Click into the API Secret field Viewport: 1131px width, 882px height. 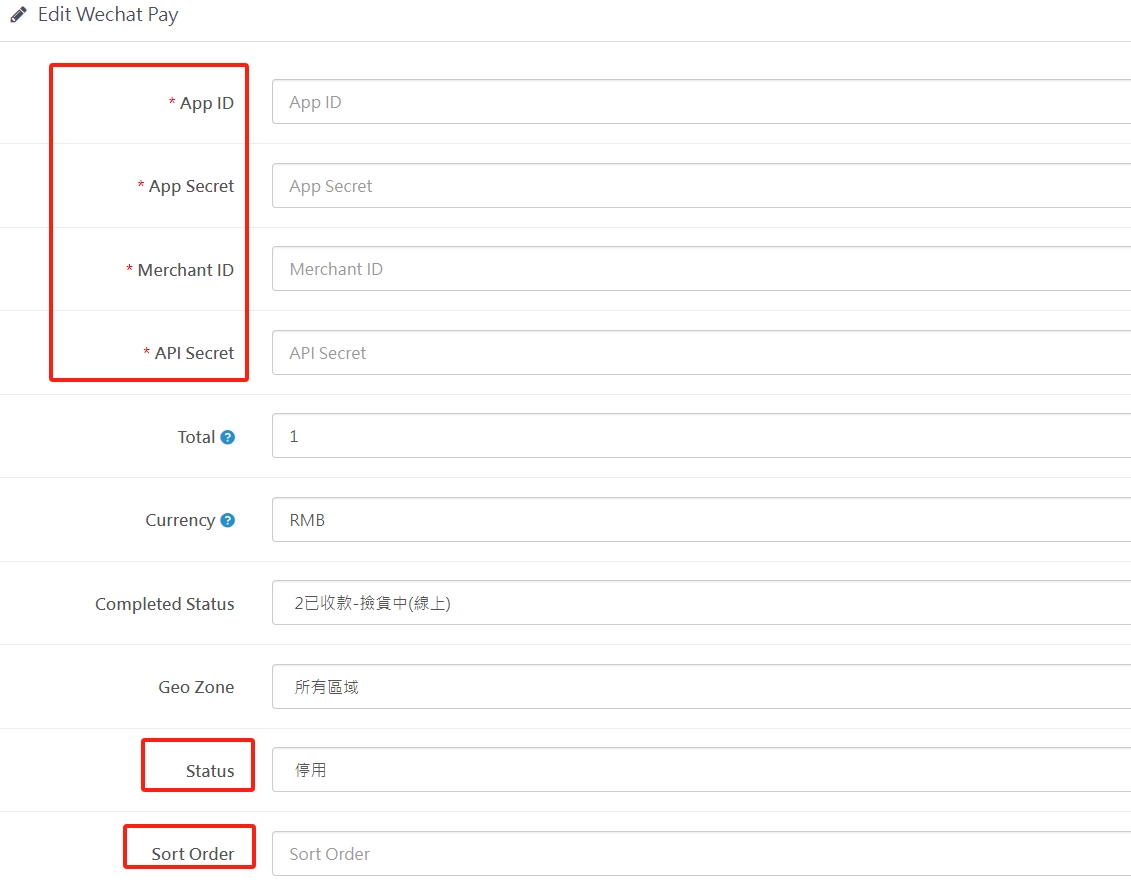pos(701,353)
